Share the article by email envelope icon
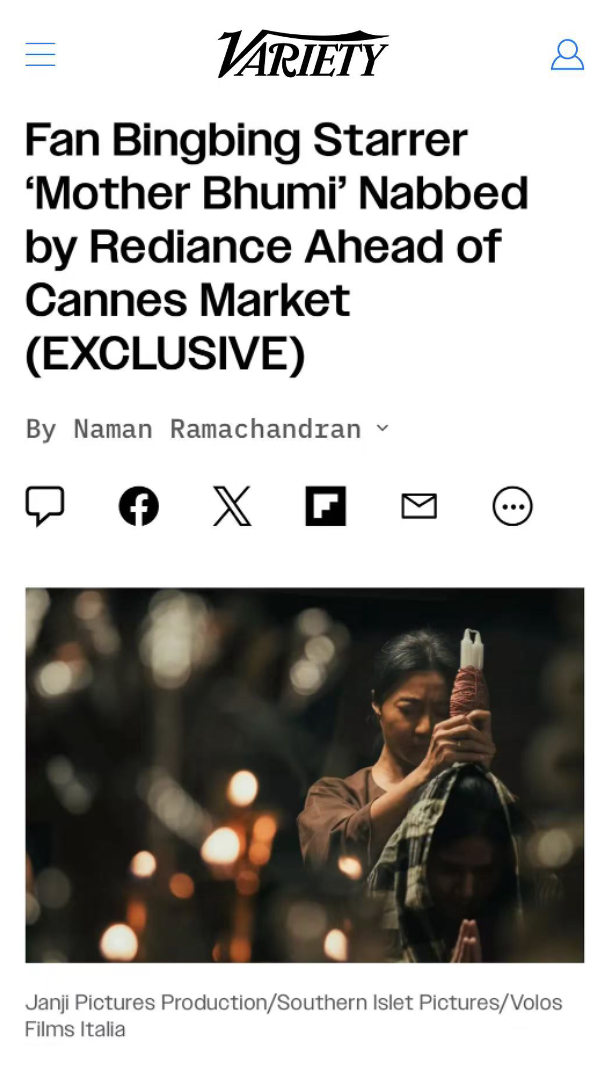Image resolution: width=608 pixels, height=1074 pixels. tap(419, 506)
